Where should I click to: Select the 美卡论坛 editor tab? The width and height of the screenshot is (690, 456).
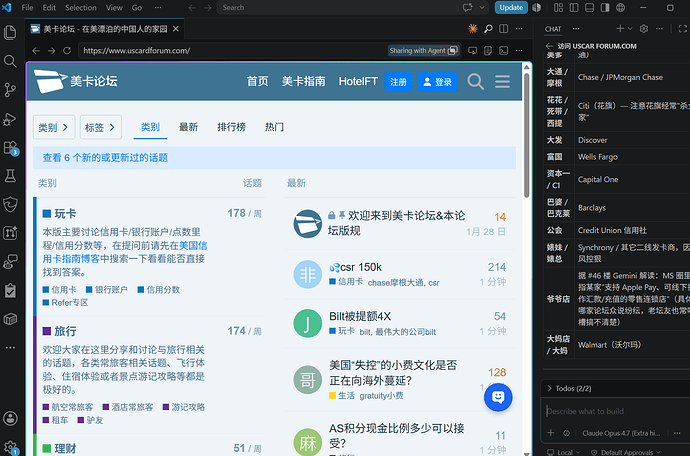coord(105,29)
